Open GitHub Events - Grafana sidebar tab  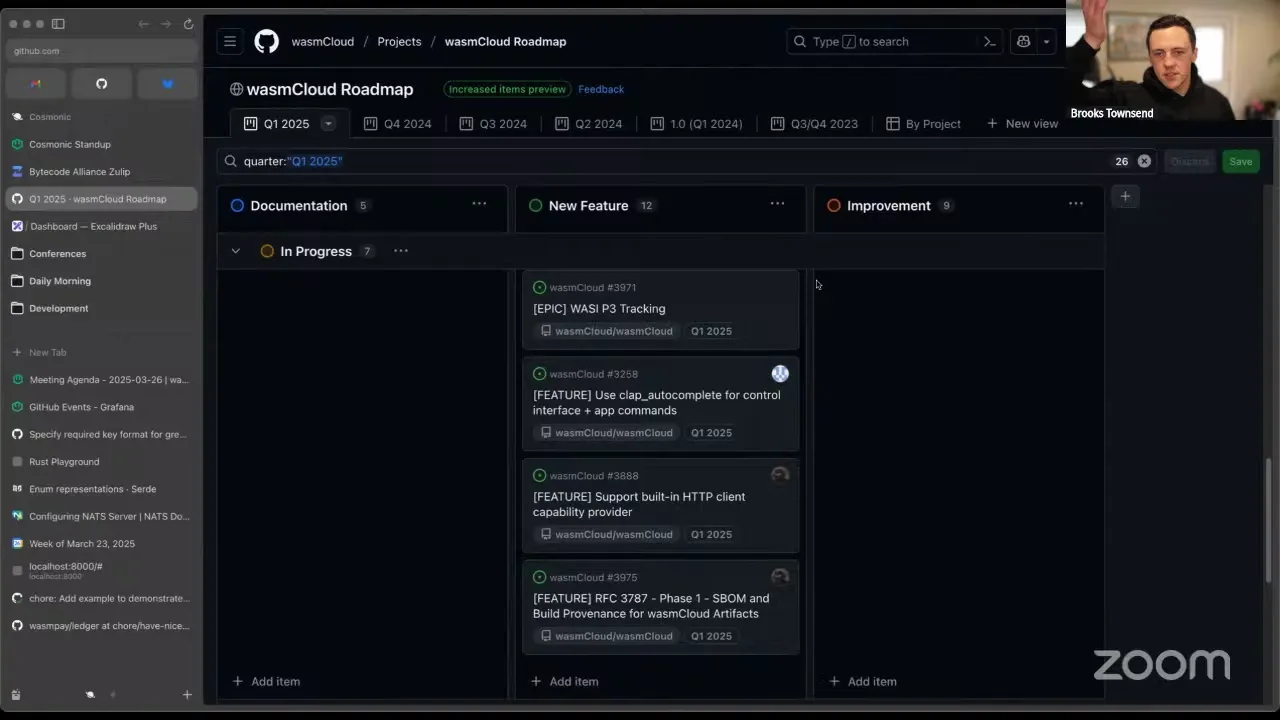coord(101,407)
